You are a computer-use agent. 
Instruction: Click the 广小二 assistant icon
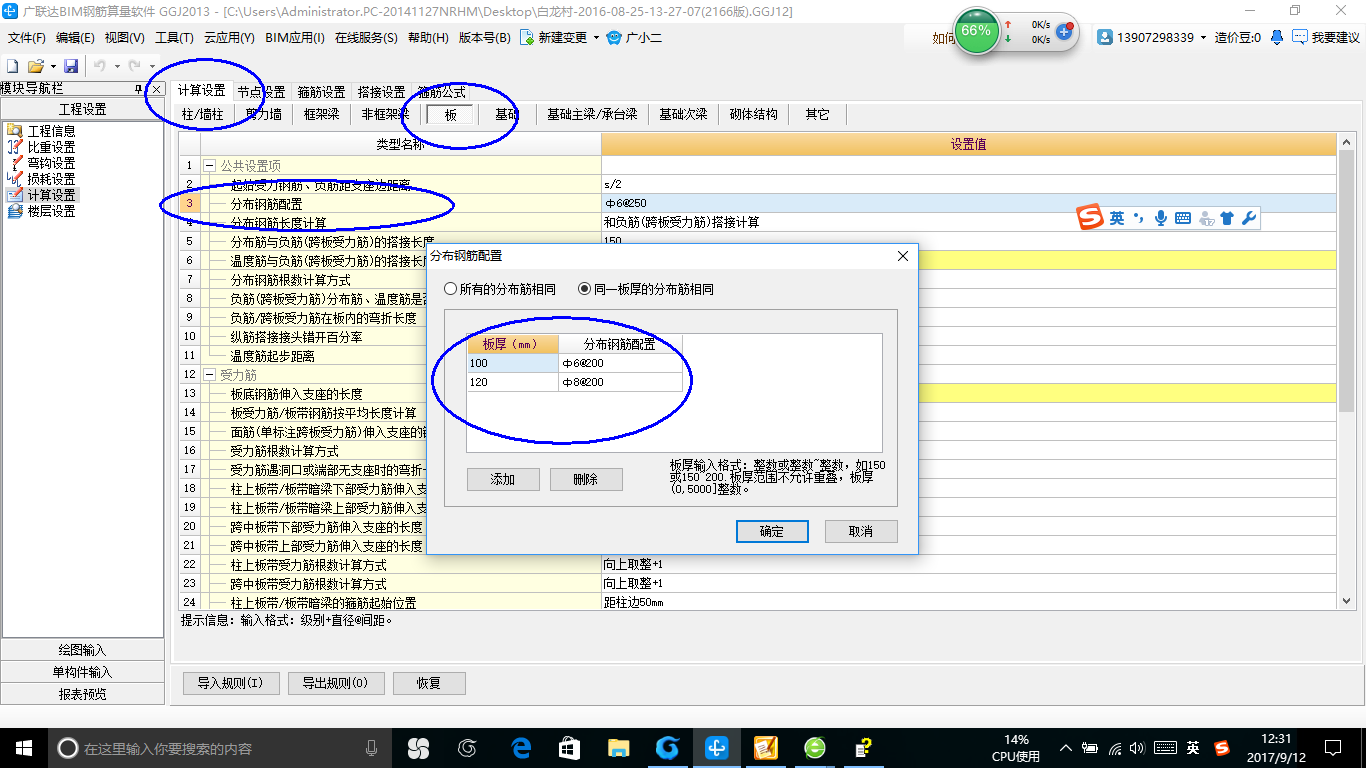pyautogui.click(x=615, y=38)
